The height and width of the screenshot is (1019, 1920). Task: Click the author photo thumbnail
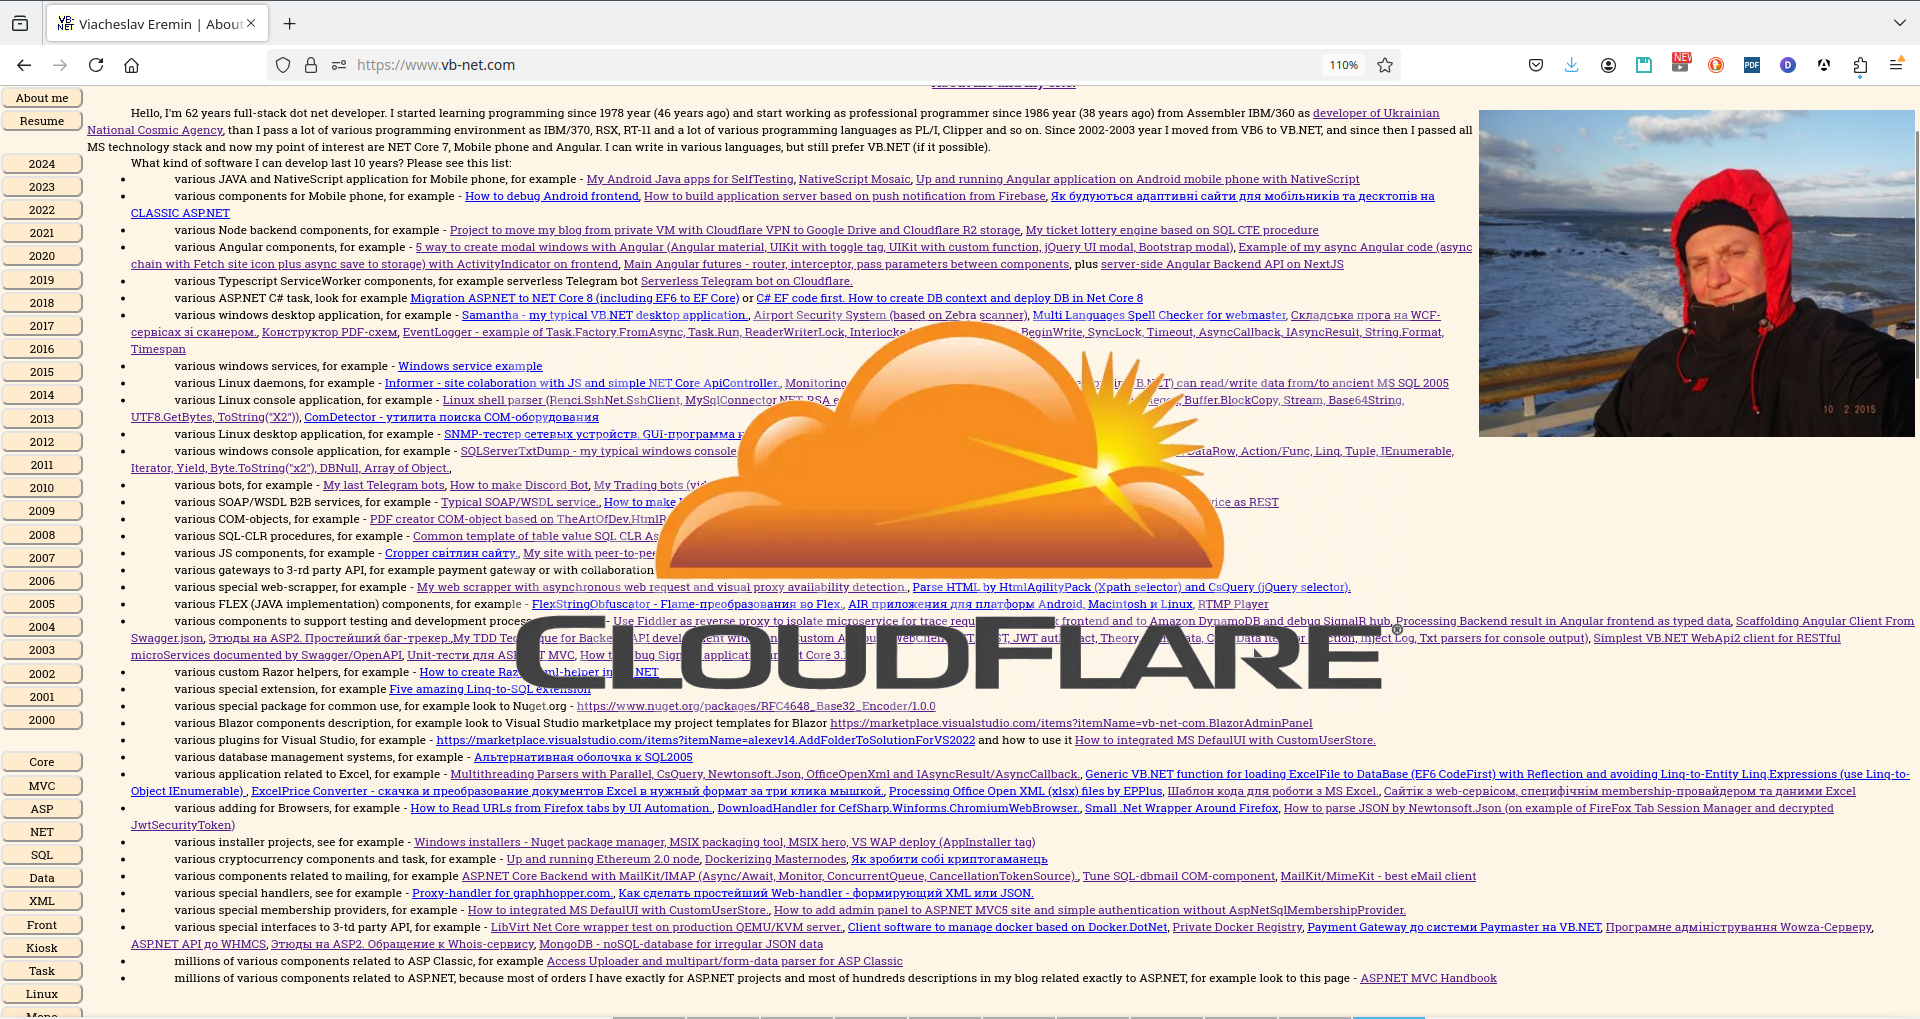click(1696, 273)
